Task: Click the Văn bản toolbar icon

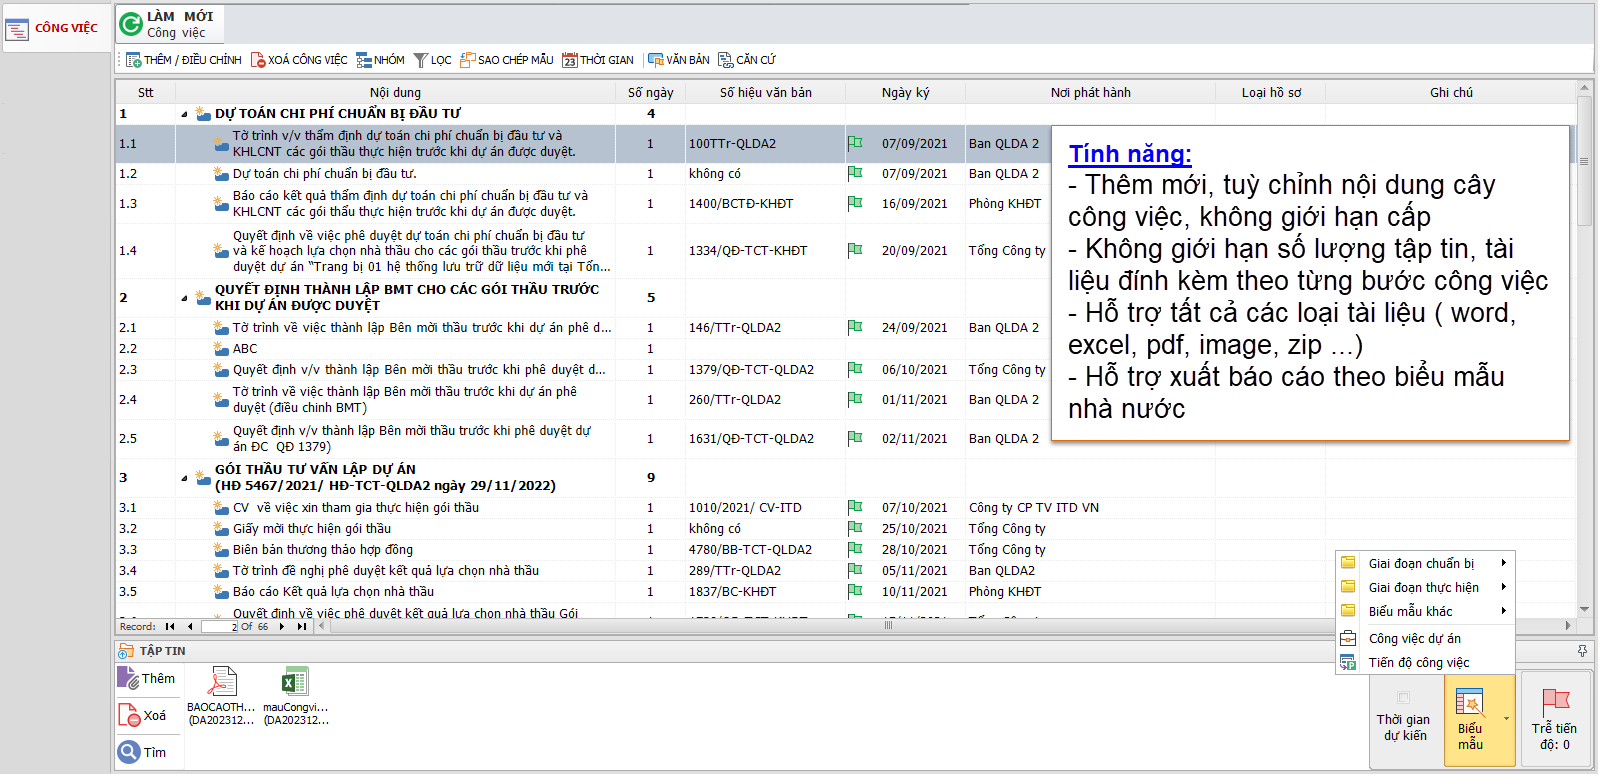Action: [656, 60]
